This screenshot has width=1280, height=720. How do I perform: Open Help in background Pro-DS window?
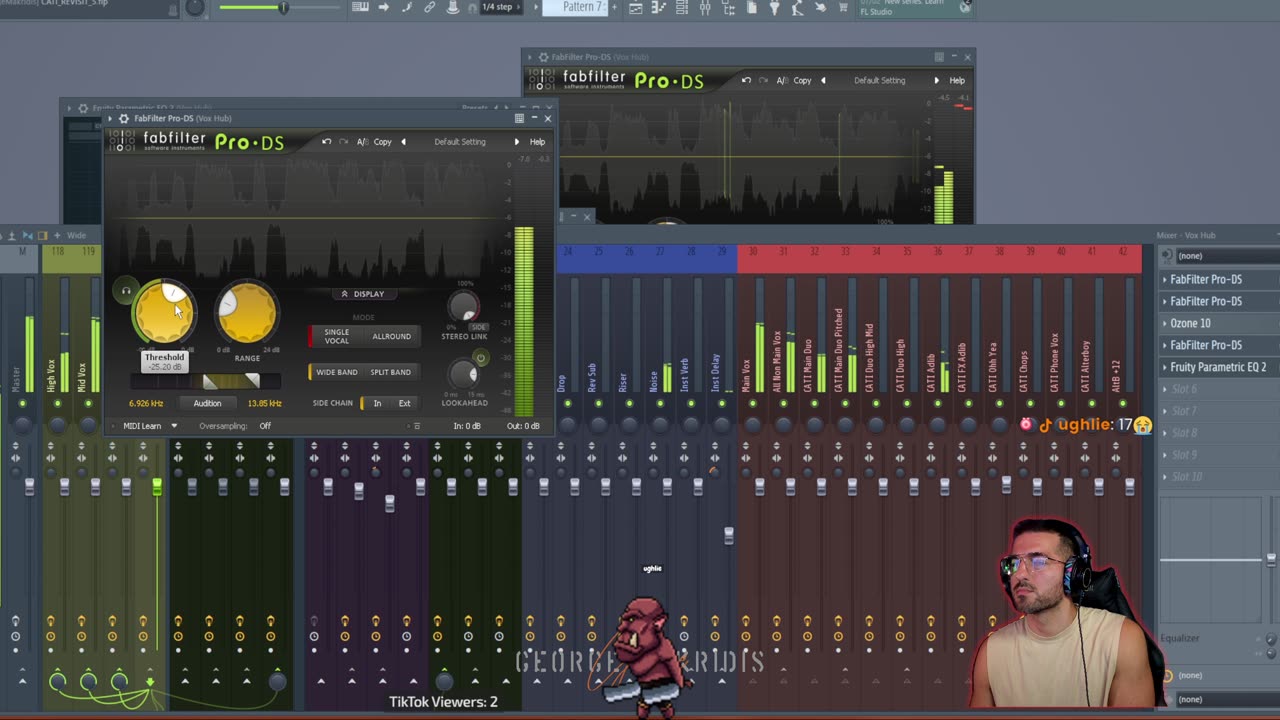(x=957, y=81)
